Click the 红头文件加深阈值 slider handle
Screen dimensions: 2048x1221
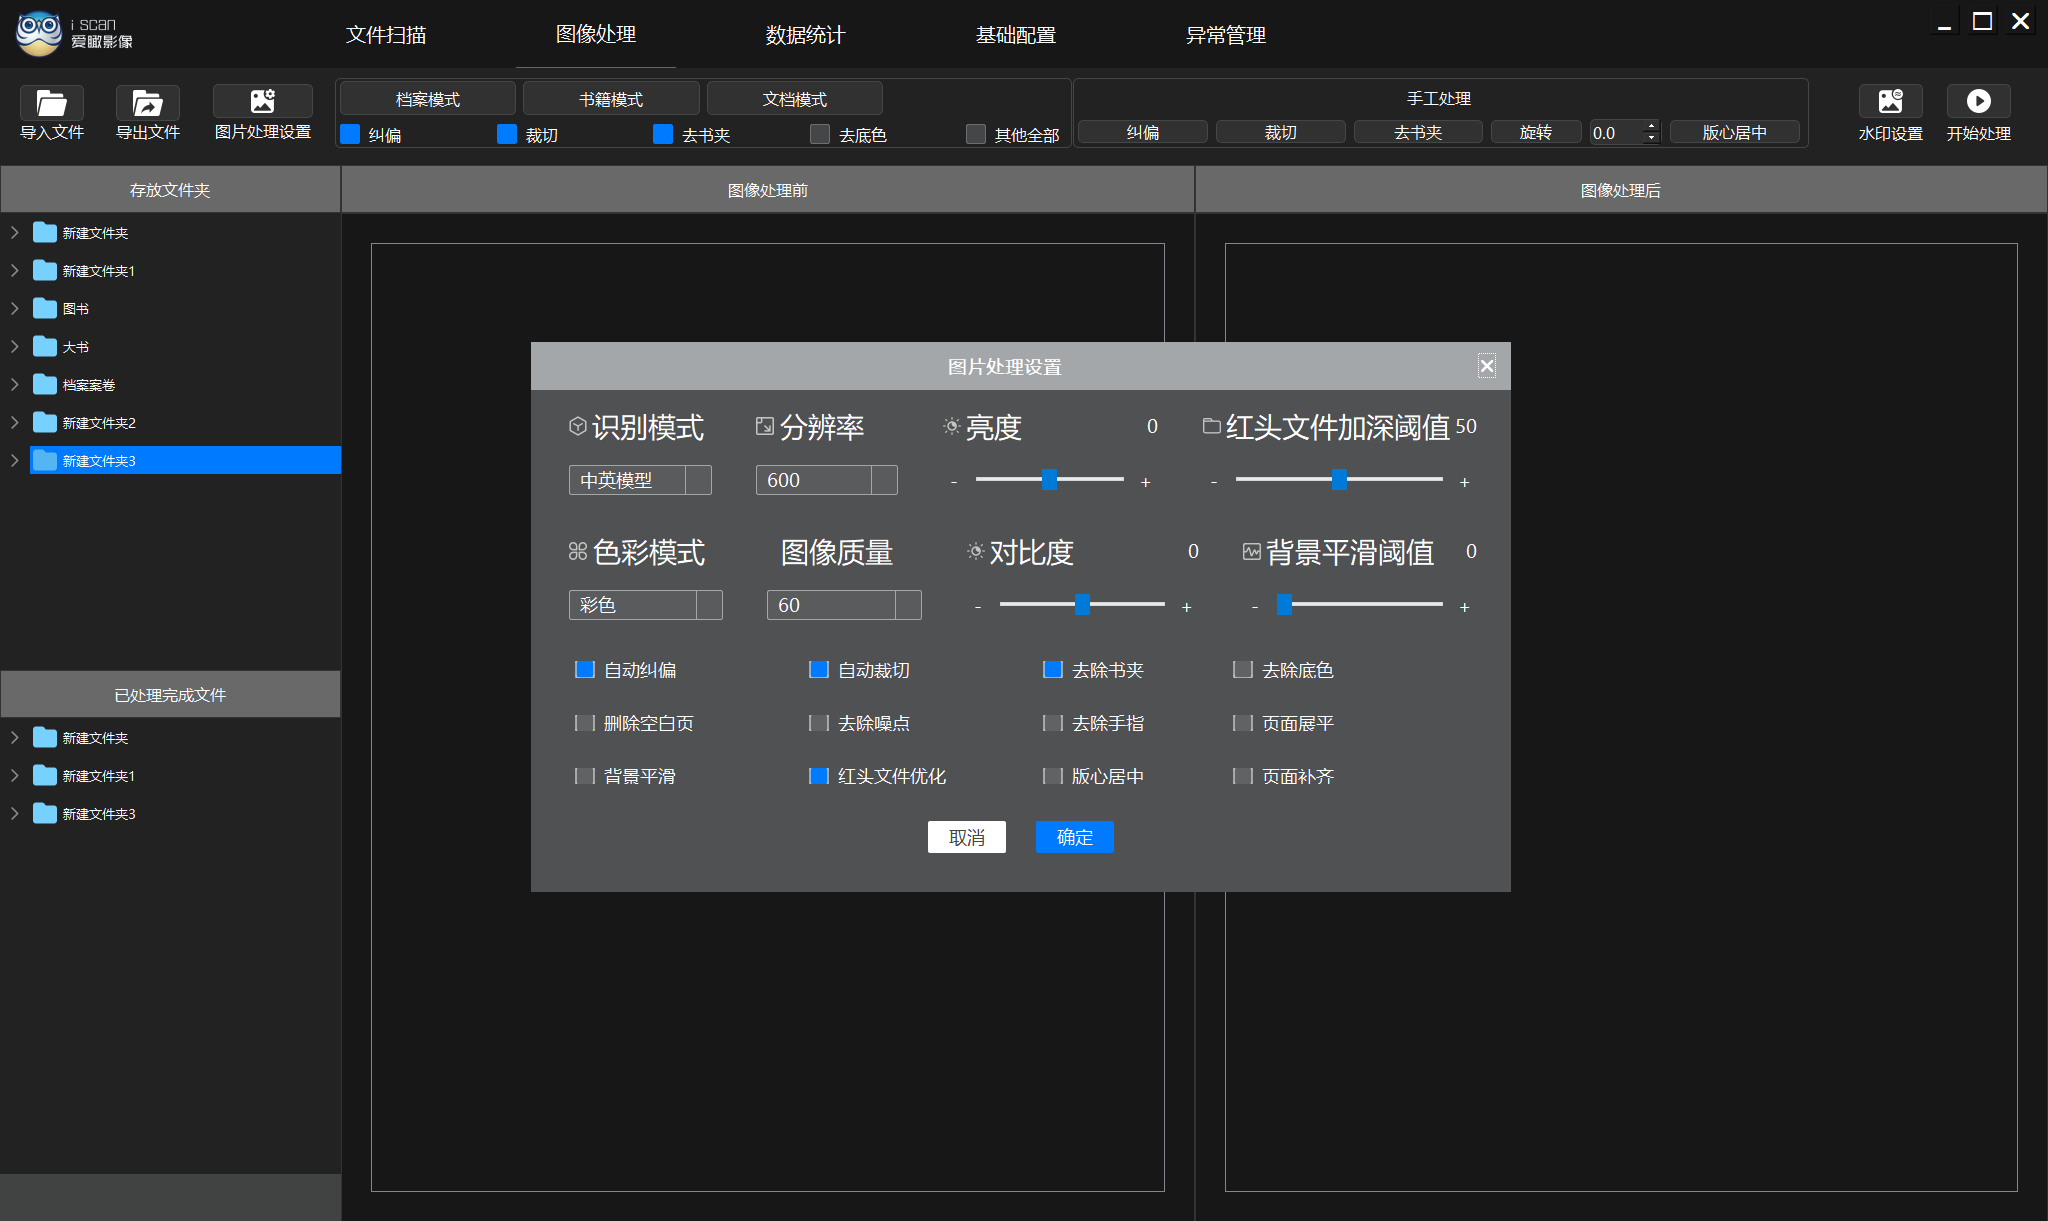click(1339, 480)
